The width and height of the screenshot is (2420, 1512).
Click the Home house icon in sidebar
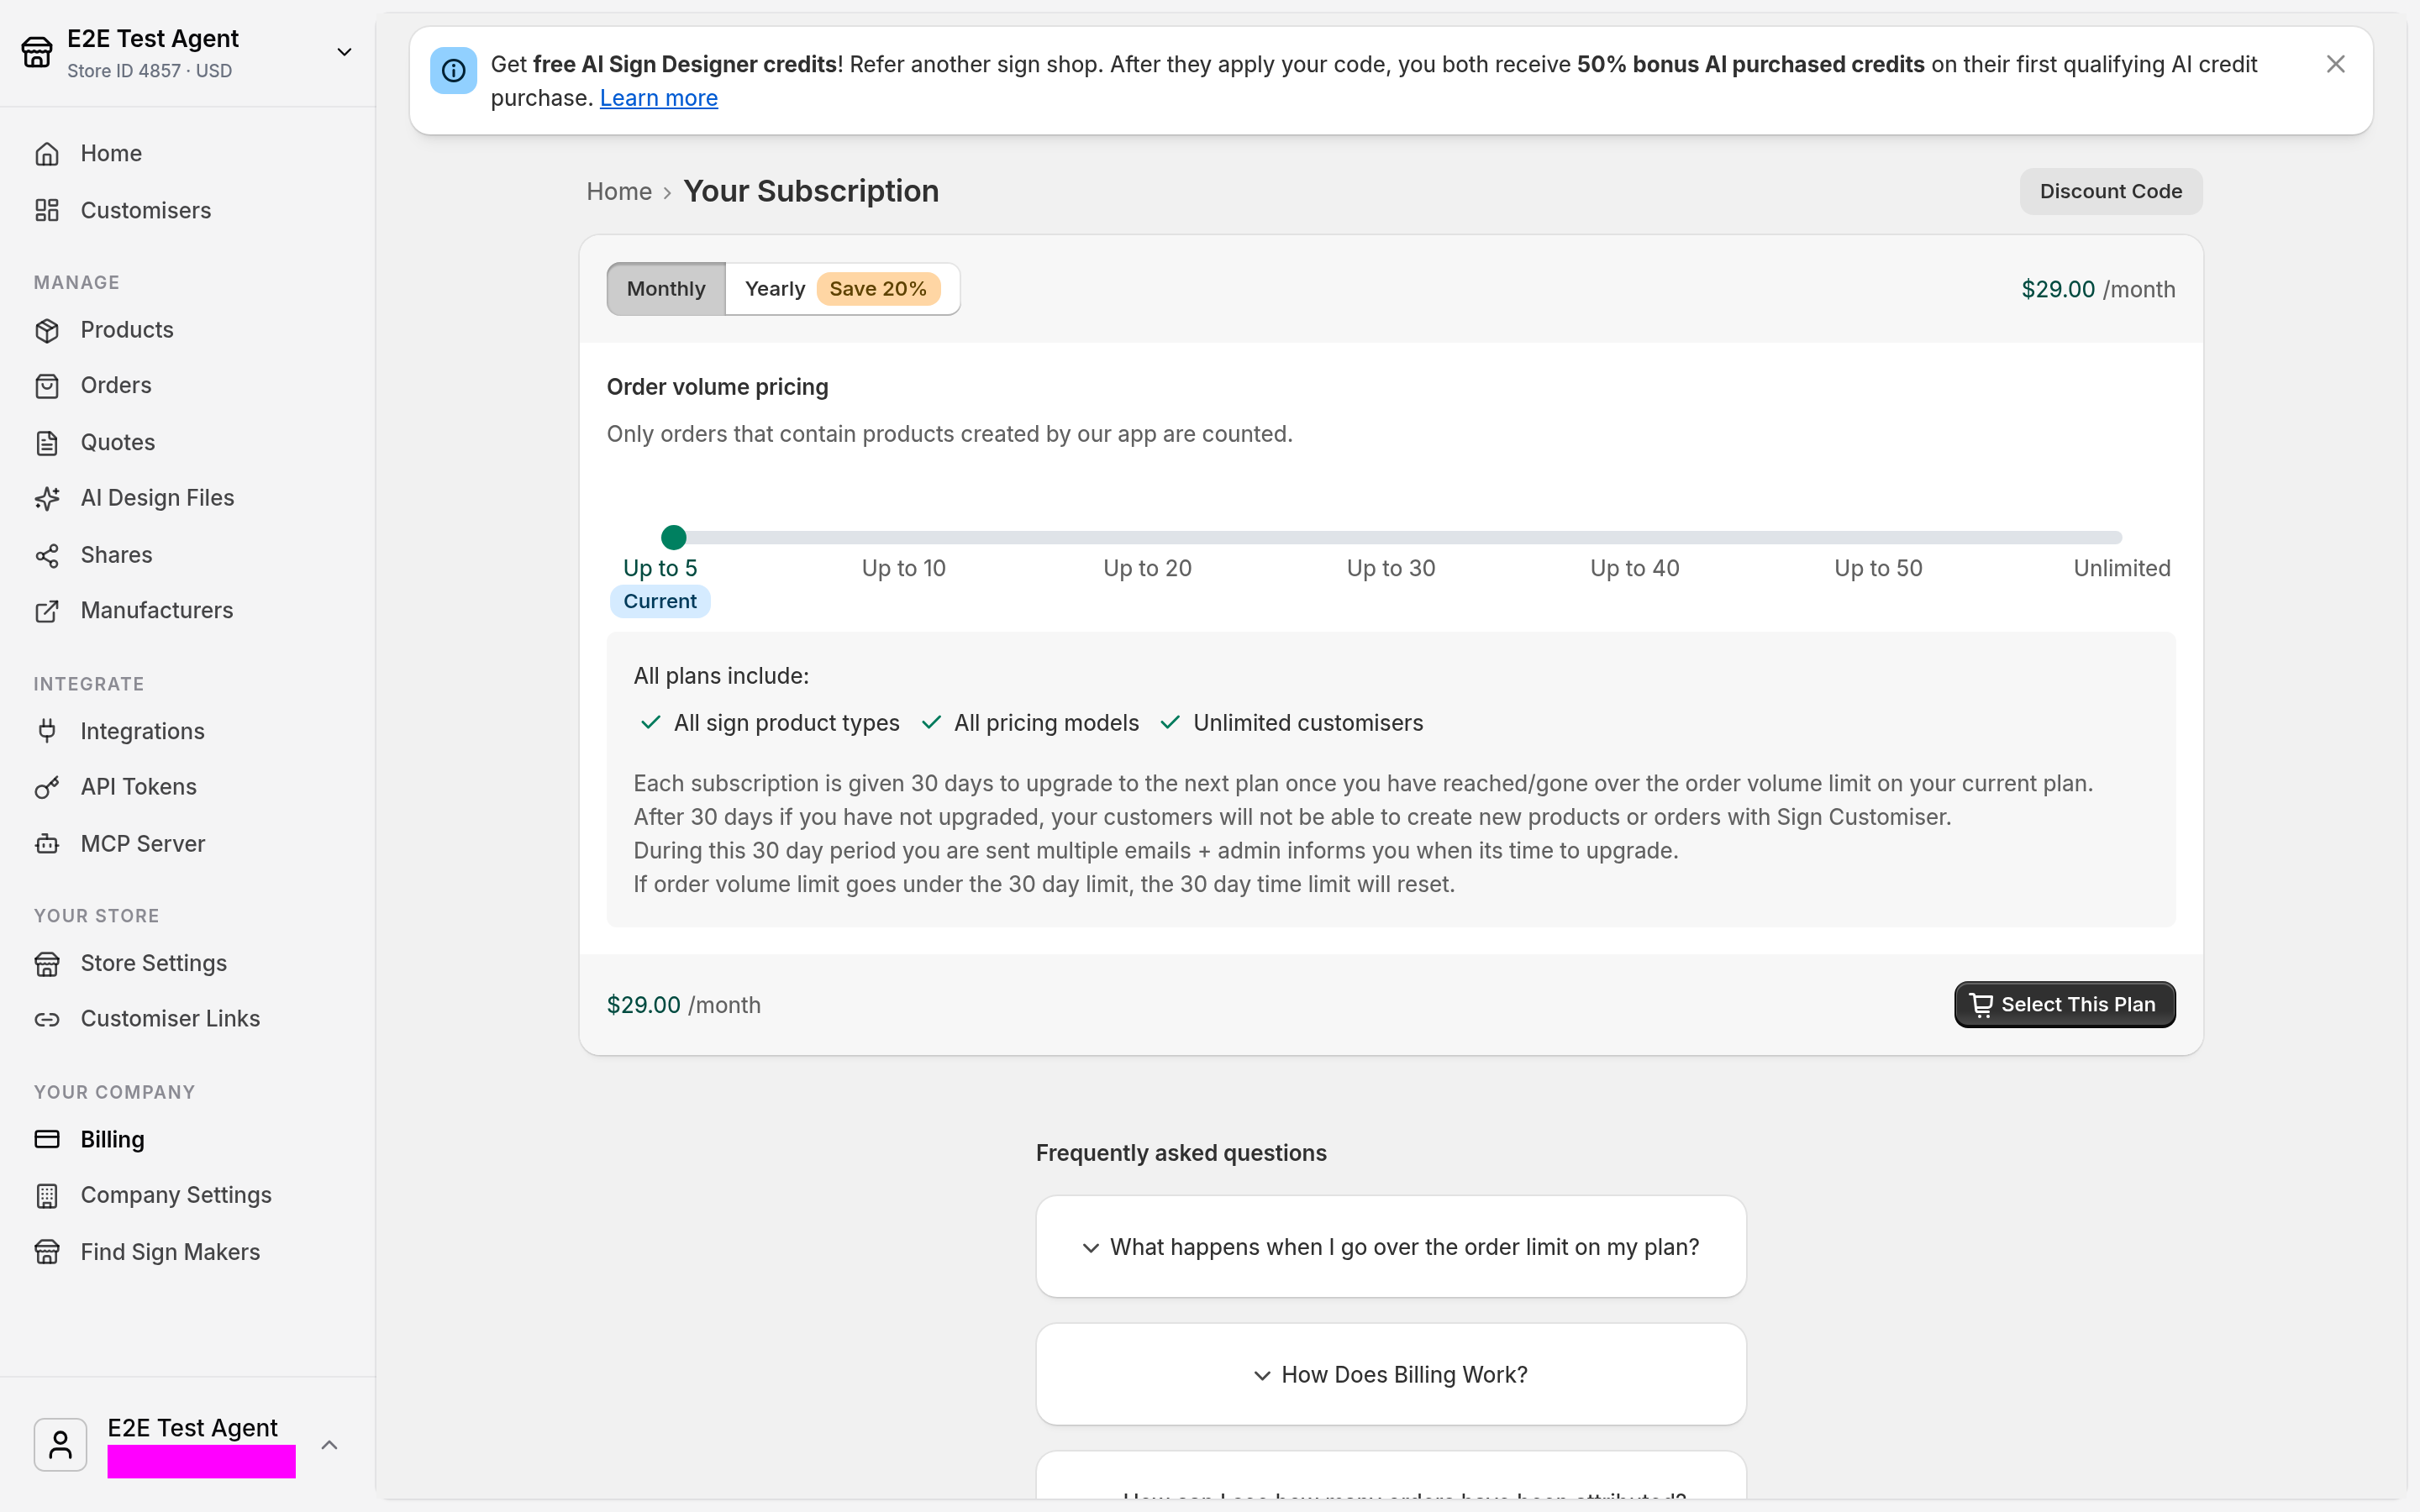coord(47,154)
